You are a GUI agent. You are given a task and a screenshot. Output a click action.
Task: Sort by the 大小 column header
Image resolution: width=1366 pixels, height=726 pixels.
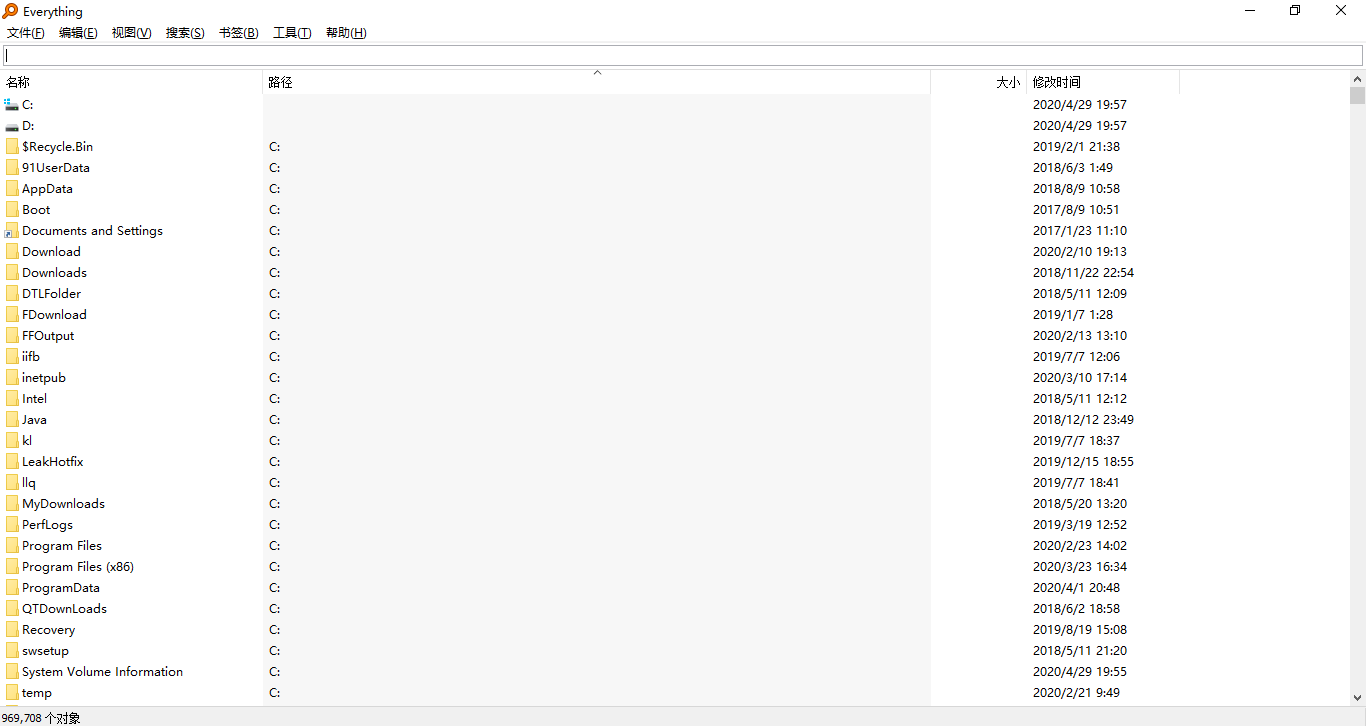[x=979, y=82]
